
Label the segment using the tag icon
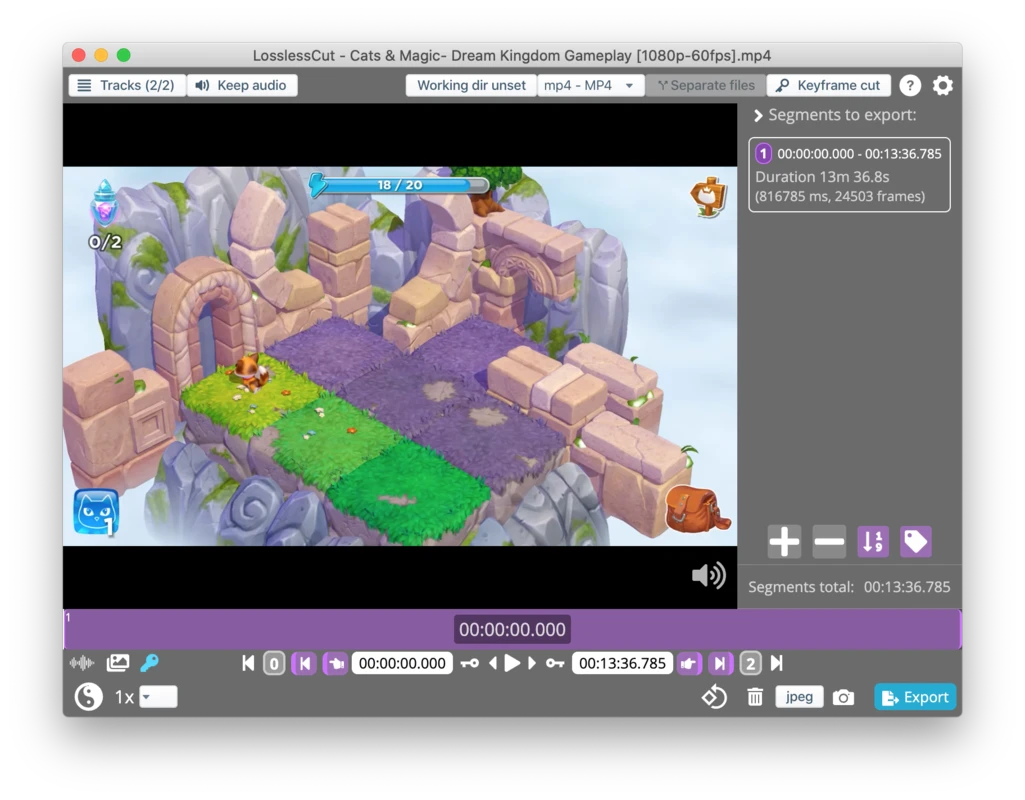916,542
